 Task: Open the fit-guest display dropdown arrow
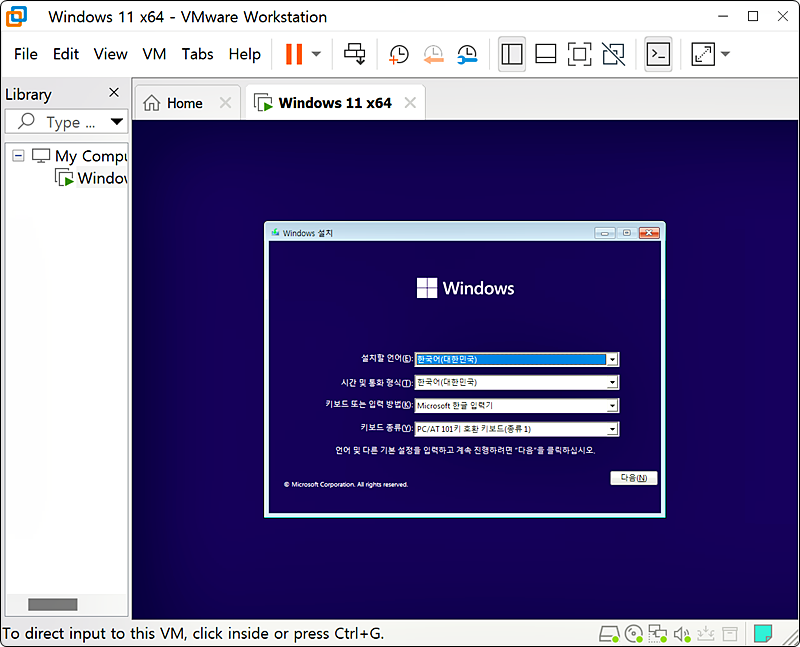coord(723,54)
